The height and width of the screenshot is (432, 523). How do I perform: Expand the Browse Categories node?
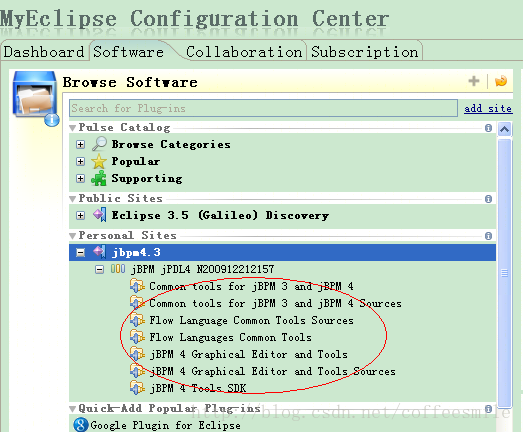tap(80, 144)
